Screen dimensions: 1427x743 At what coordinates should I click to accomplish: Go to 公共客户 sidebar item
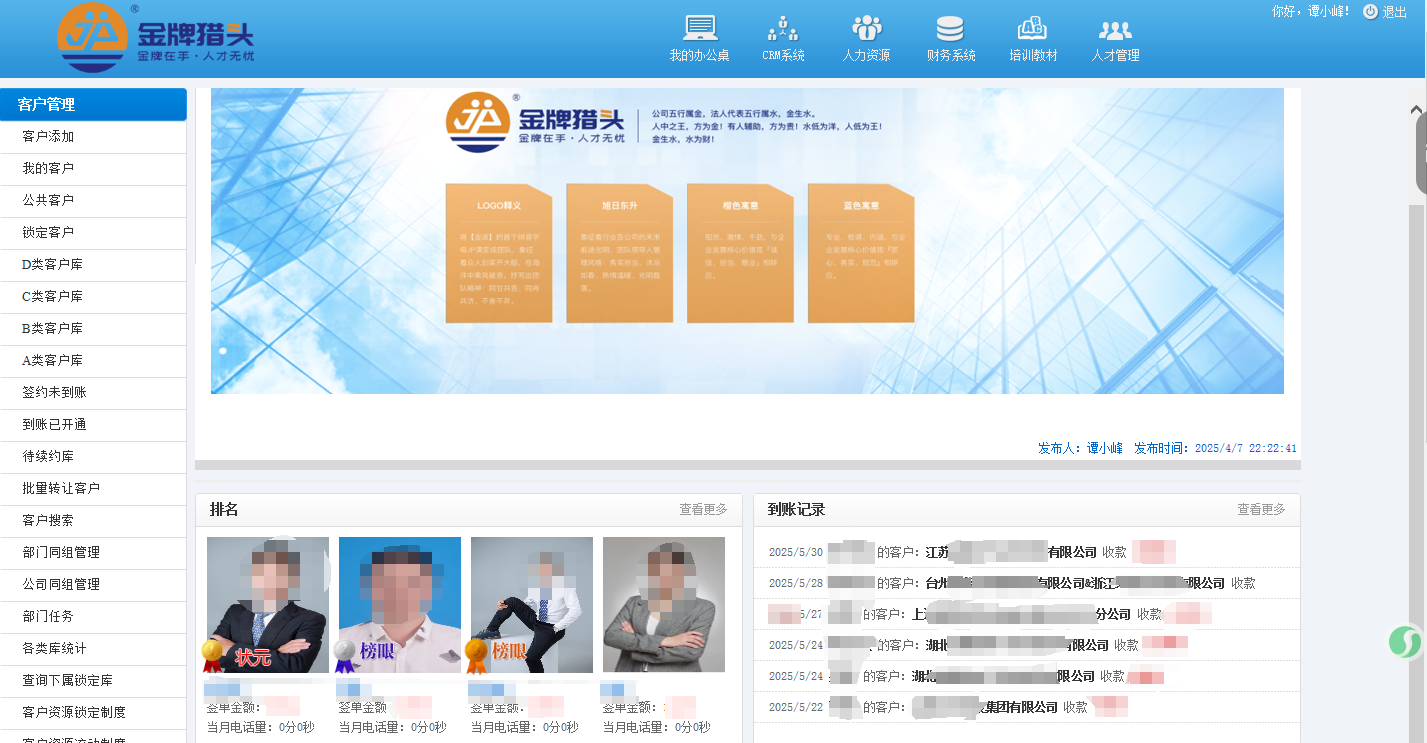click(x=48, y=201)
